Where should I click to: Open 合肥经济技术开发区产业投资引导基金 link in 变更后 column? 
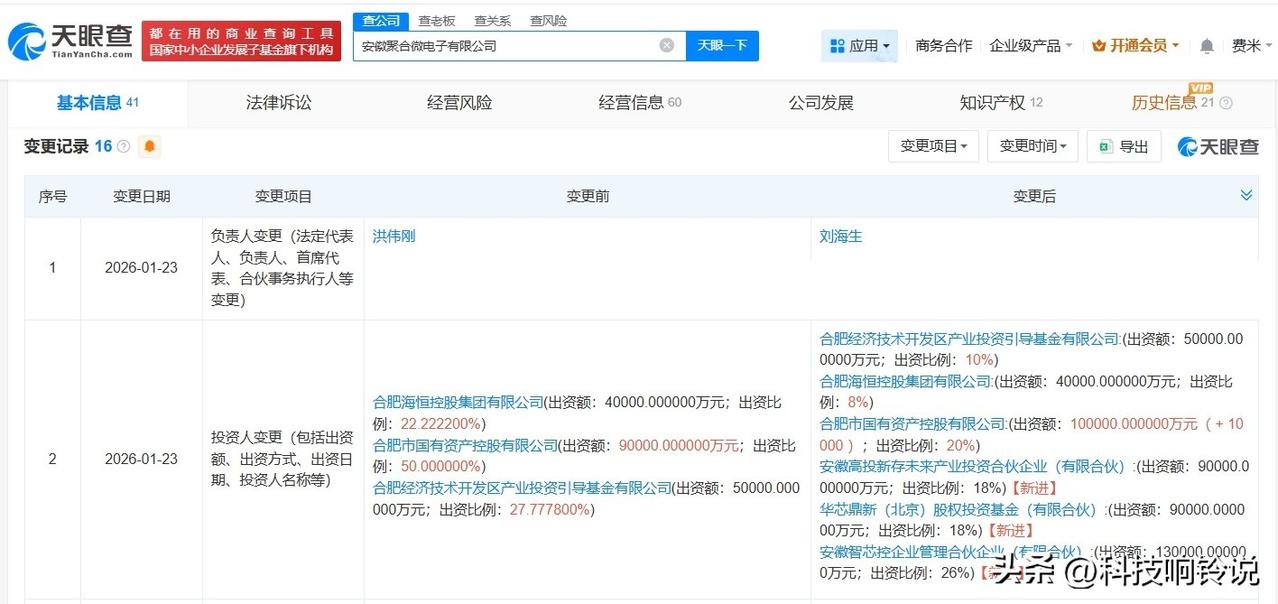tap(969, 339)
